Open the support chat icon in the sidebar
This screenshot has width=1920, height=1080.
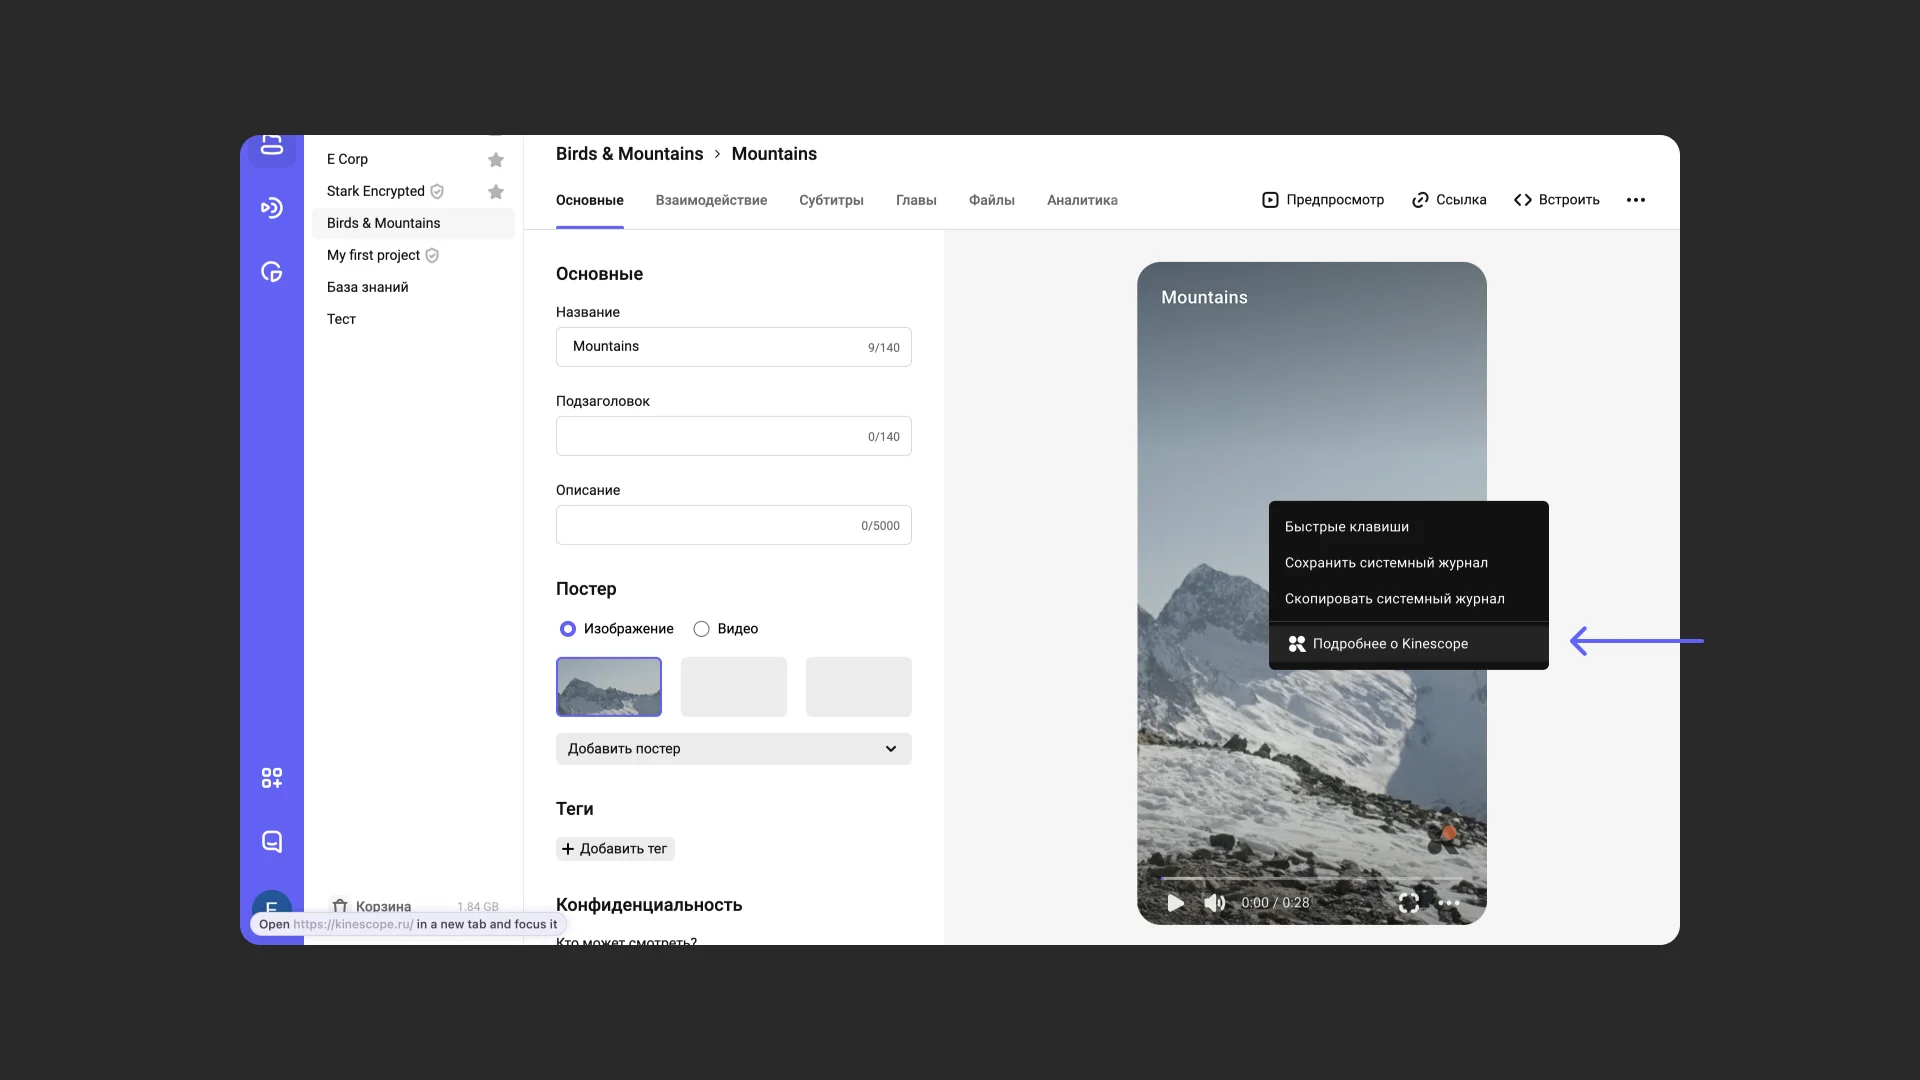point(271,842)
